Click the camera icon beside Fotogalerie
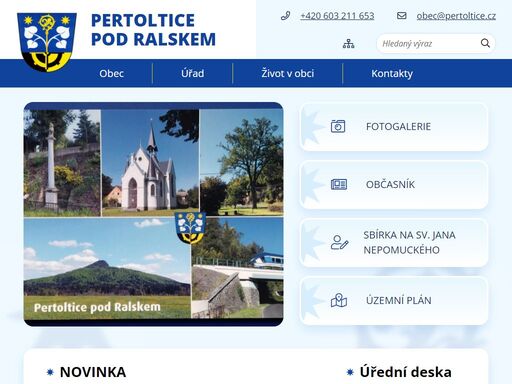 (x=338, y=126)
